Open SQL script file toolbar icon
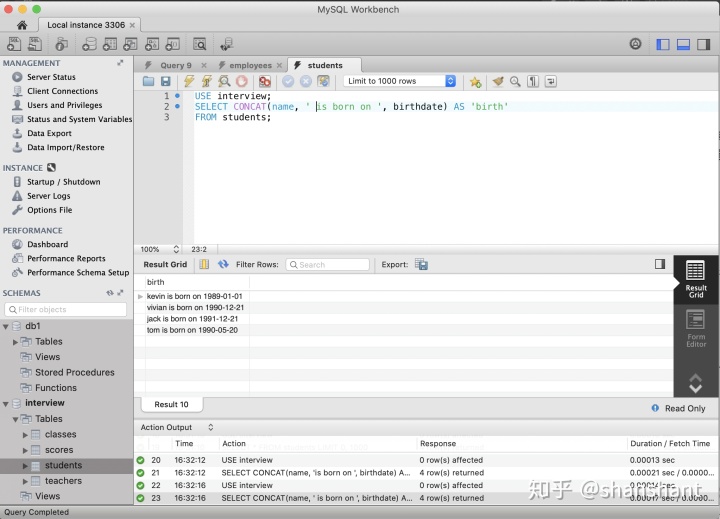Image resolution: width=720 pixels, height=519 pixels. pos(35,44)
